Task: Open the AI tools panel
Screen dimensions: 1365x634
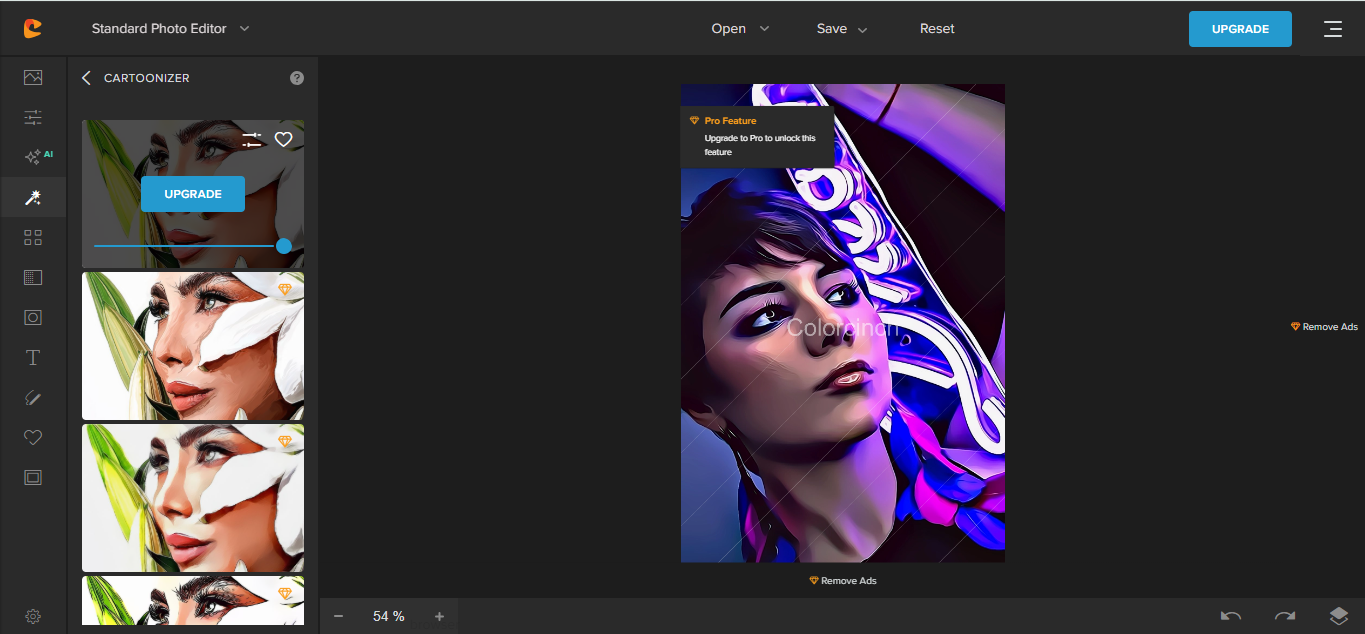Action: pos(32,155)
